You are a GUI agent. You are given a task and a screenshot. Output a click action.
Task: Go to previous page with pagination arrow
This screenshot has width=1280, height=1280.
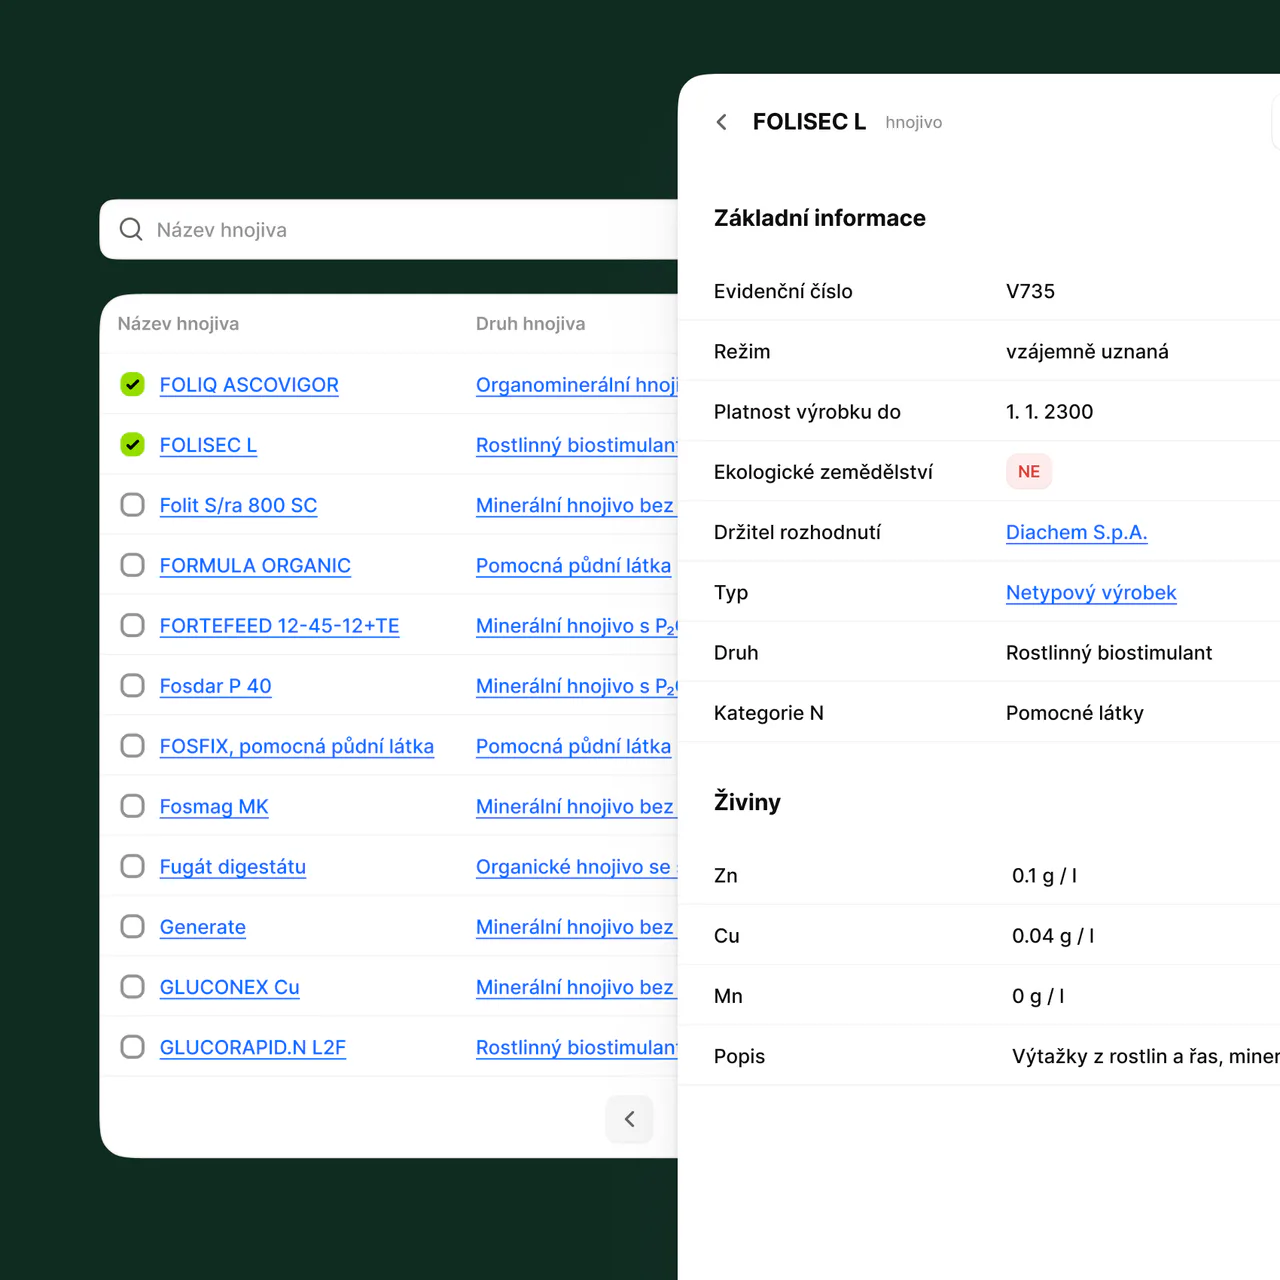pos(630,1119)
